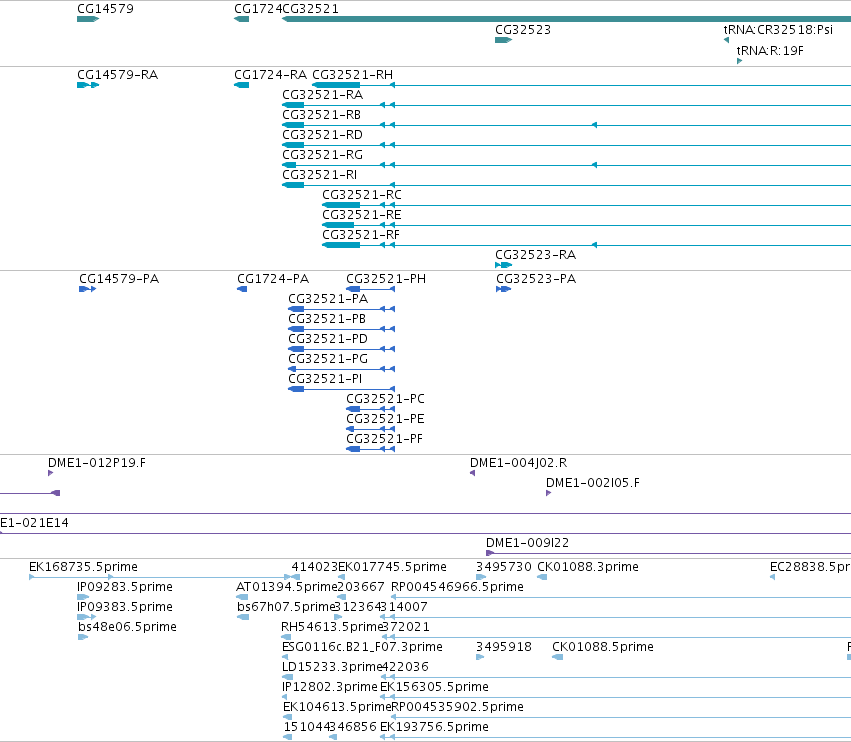
Task: Click the RP004546966.5prime EST label
Action: pyautogui.click(x=457, y=587)
